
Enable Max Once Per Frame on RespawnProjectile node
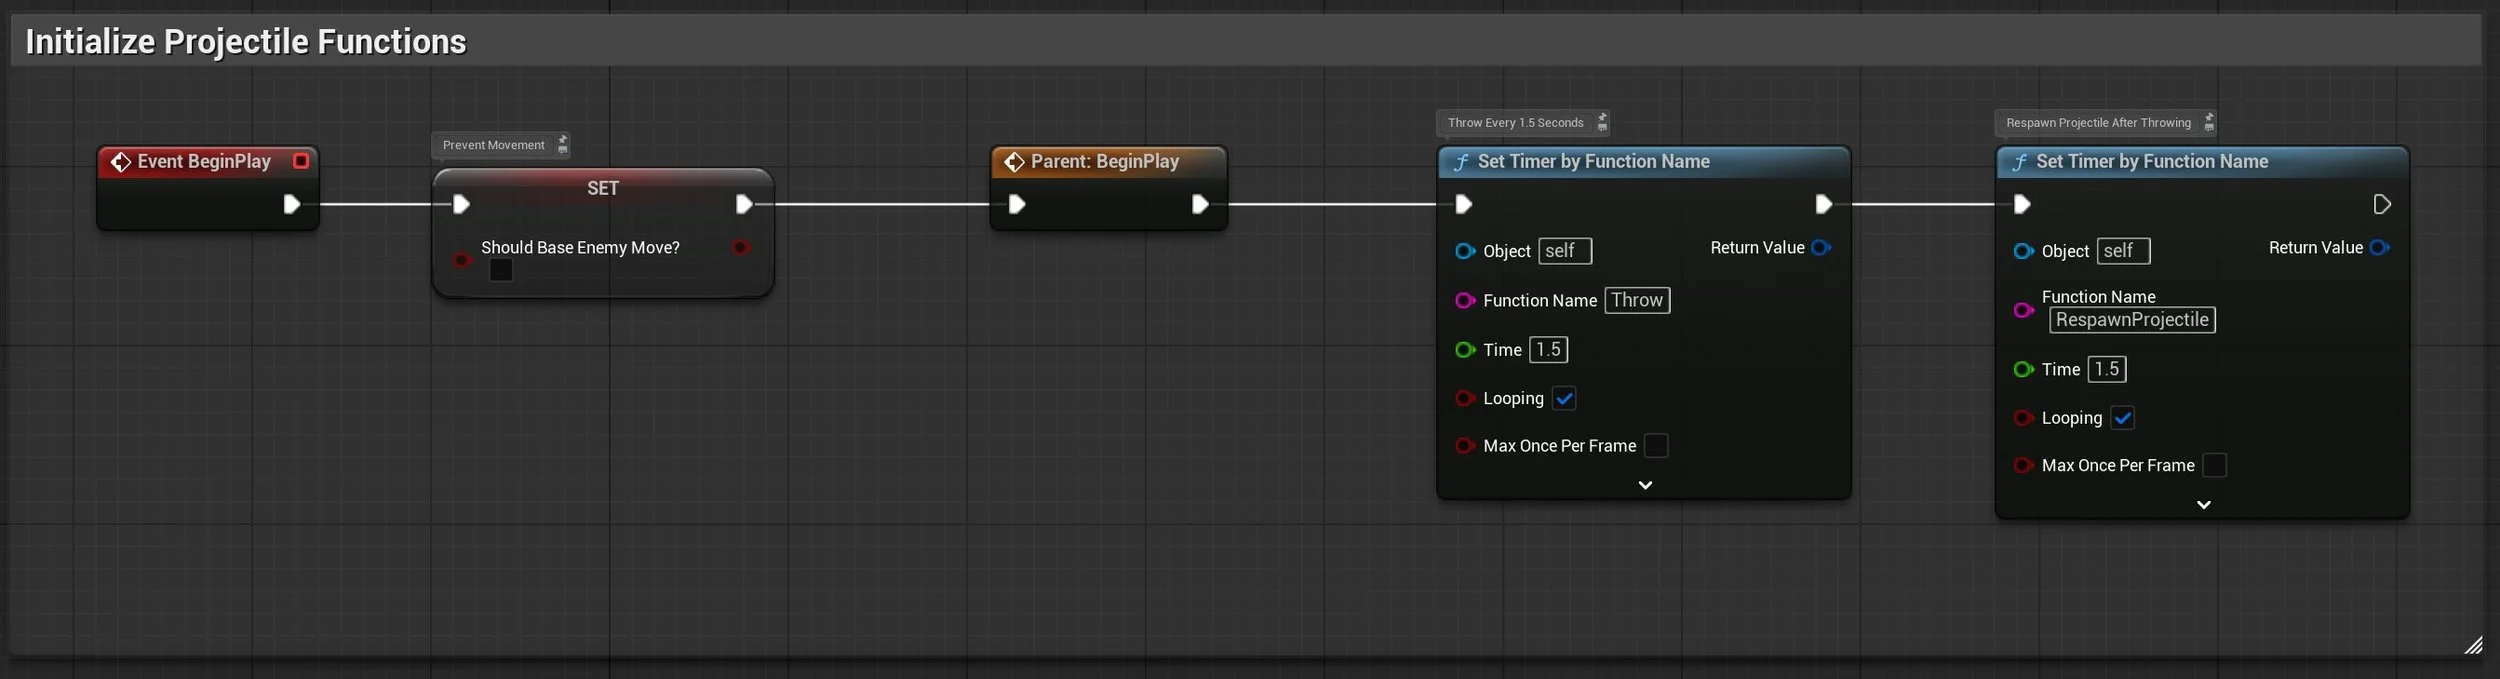tap(2214, 465)
